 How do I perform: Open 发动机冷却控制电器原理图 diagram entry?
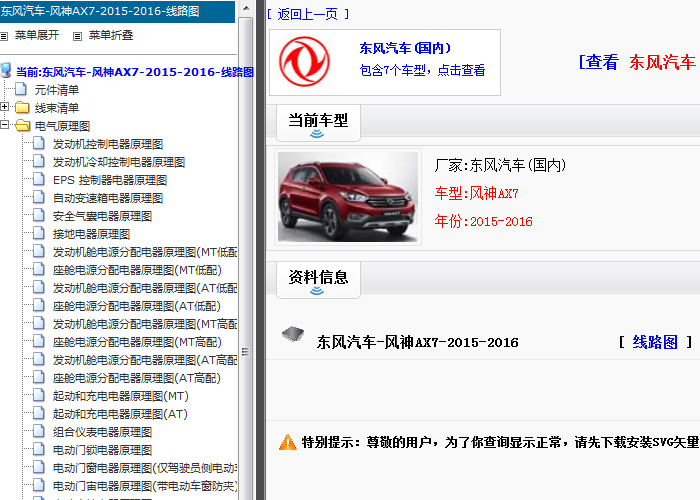119,162
